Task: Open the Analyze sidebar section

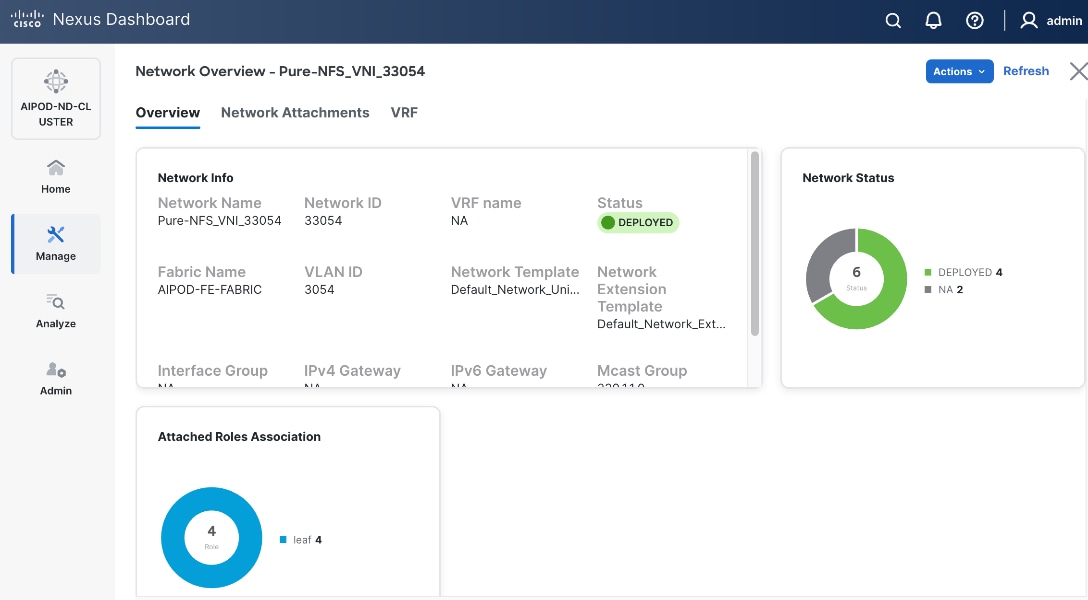Action: [x=56, y=311]
